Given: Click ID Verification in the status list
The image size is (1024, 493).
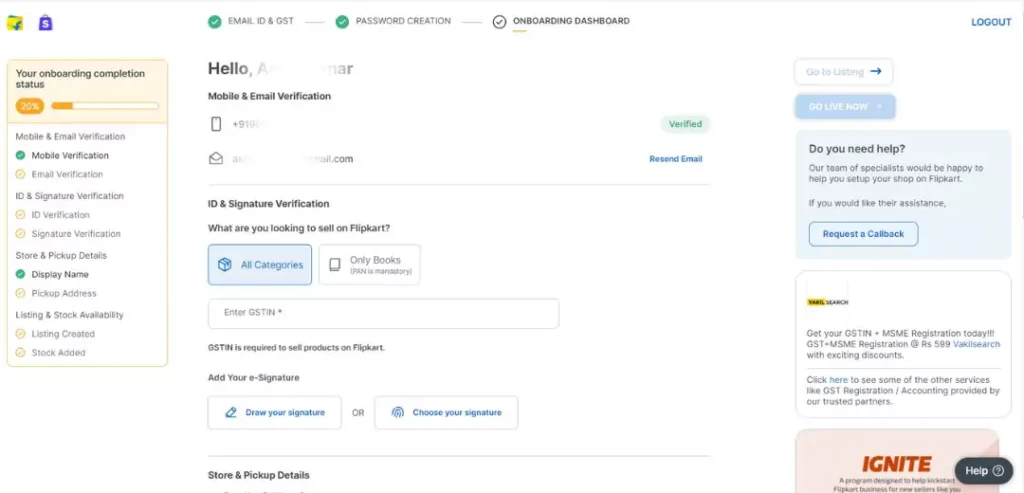Looking at the screenshot, I should [61, 215].
